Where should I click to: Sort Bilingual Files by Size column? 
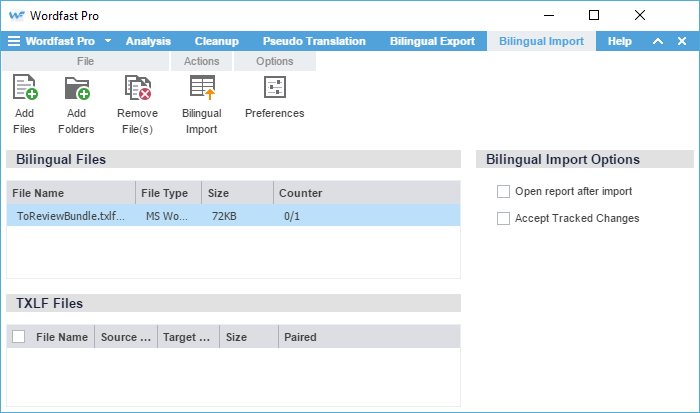pyautogui.click(x=236, y=193)
